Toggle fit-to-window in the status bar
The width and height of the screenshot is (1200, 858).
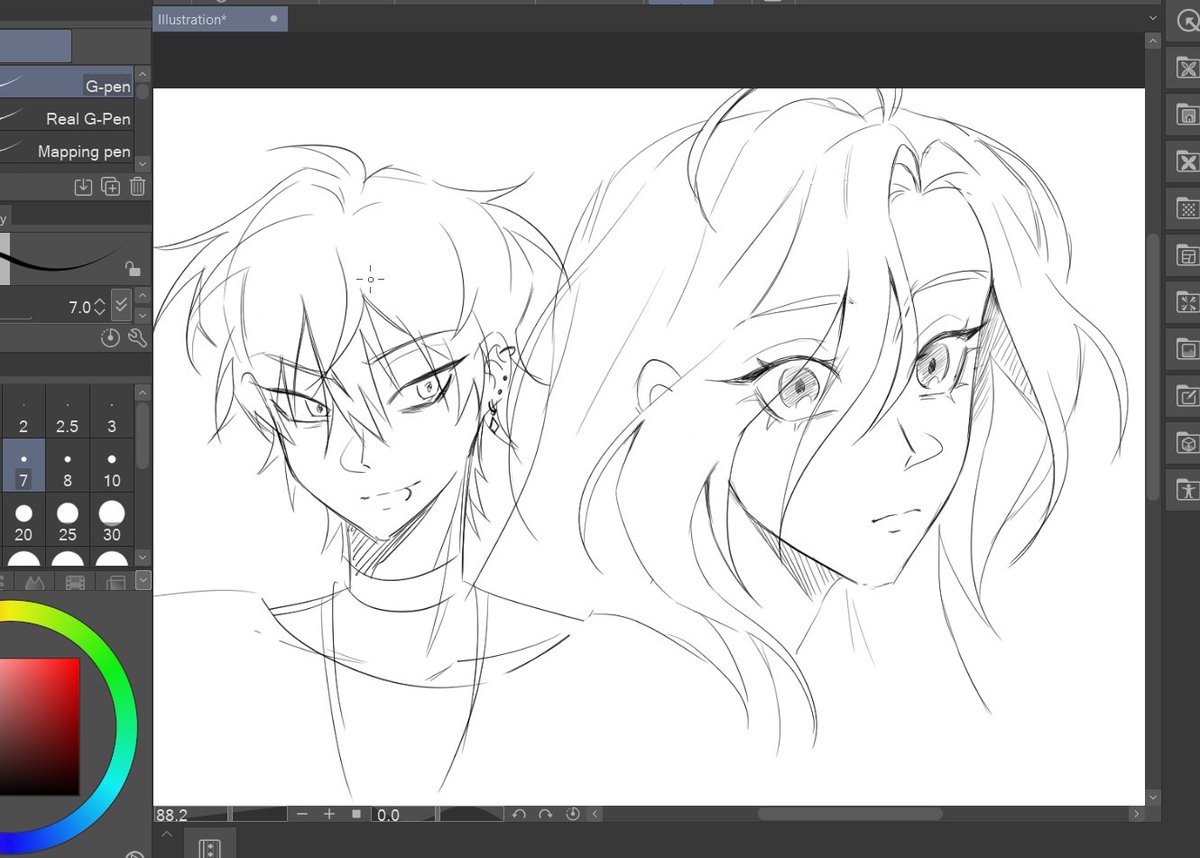pos(354,814)
